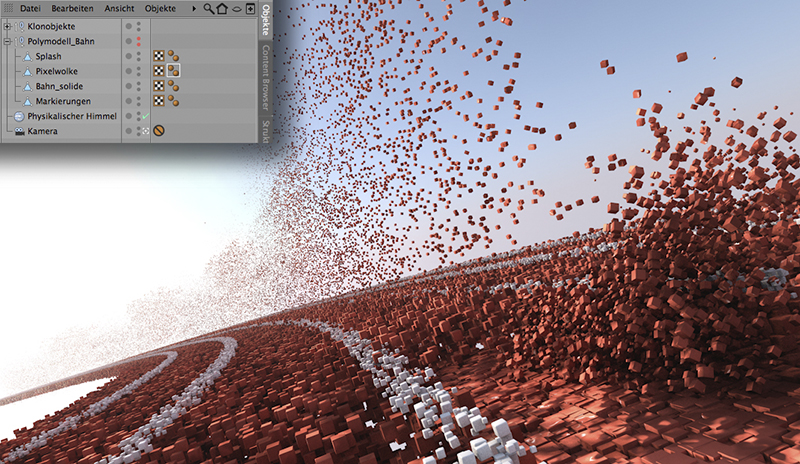The image size is (800, 464).
Task: Click Pixelwolke's selected orange spheres tag
Action: [173, 70]
